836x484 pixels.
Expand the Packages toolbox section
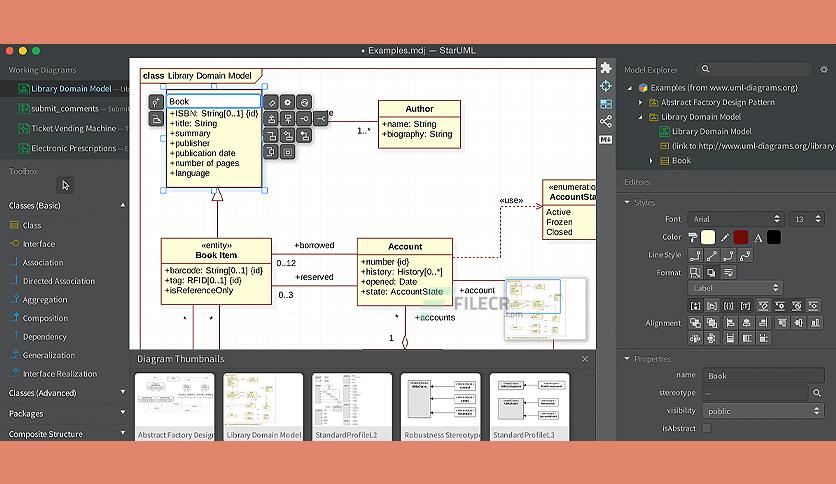coord(123,413)
